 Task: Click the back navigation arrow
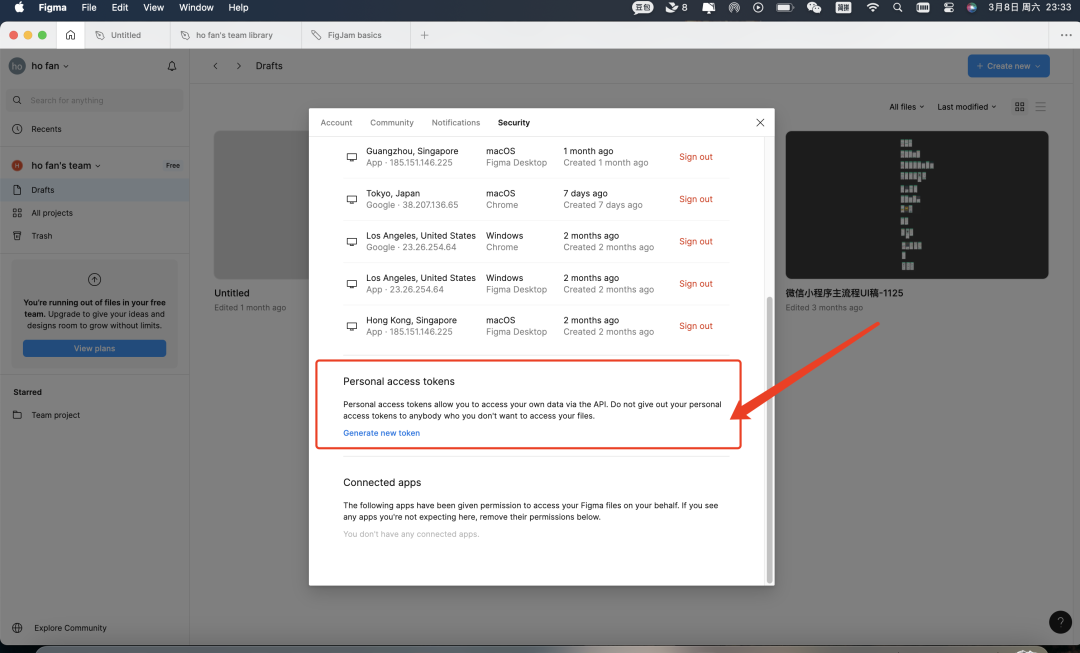pyautogui.click(x=216, y=66)
